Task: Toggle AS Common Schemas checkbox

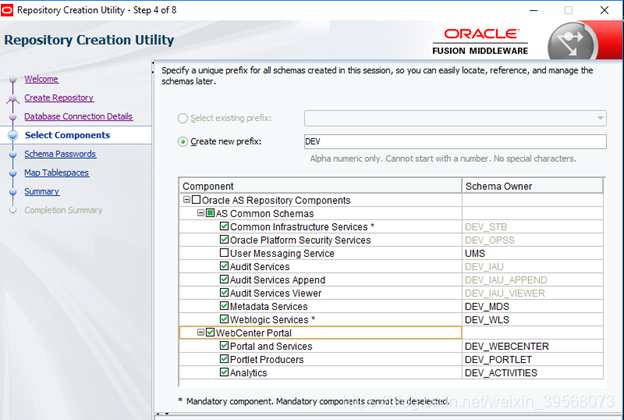Action: (x=211, y=213)
